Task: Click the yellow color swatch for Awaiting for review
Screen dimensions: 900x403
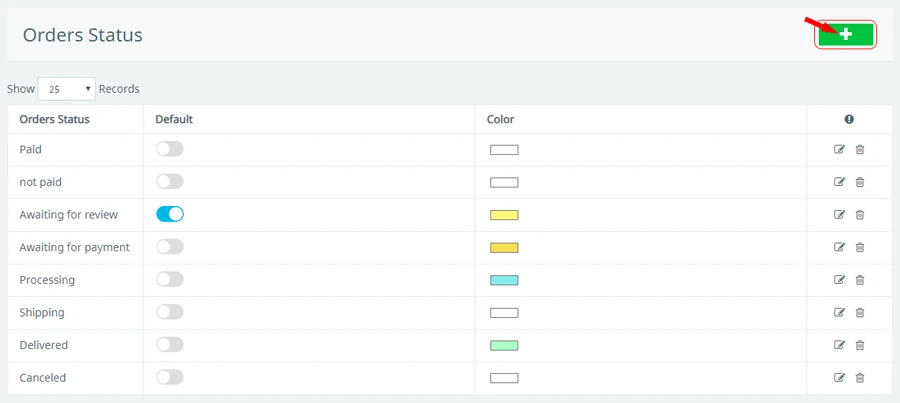Action: 504,215
